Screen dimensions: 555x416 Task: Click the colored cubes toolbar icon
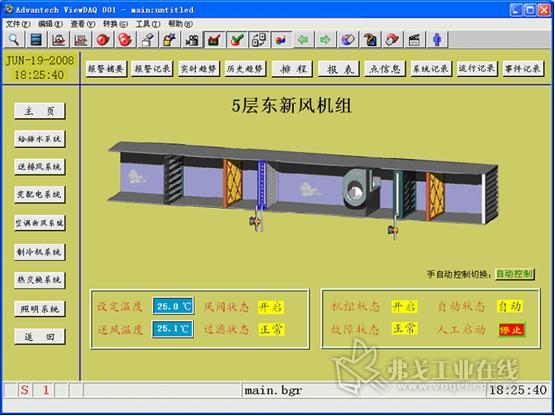coord(281,39)
